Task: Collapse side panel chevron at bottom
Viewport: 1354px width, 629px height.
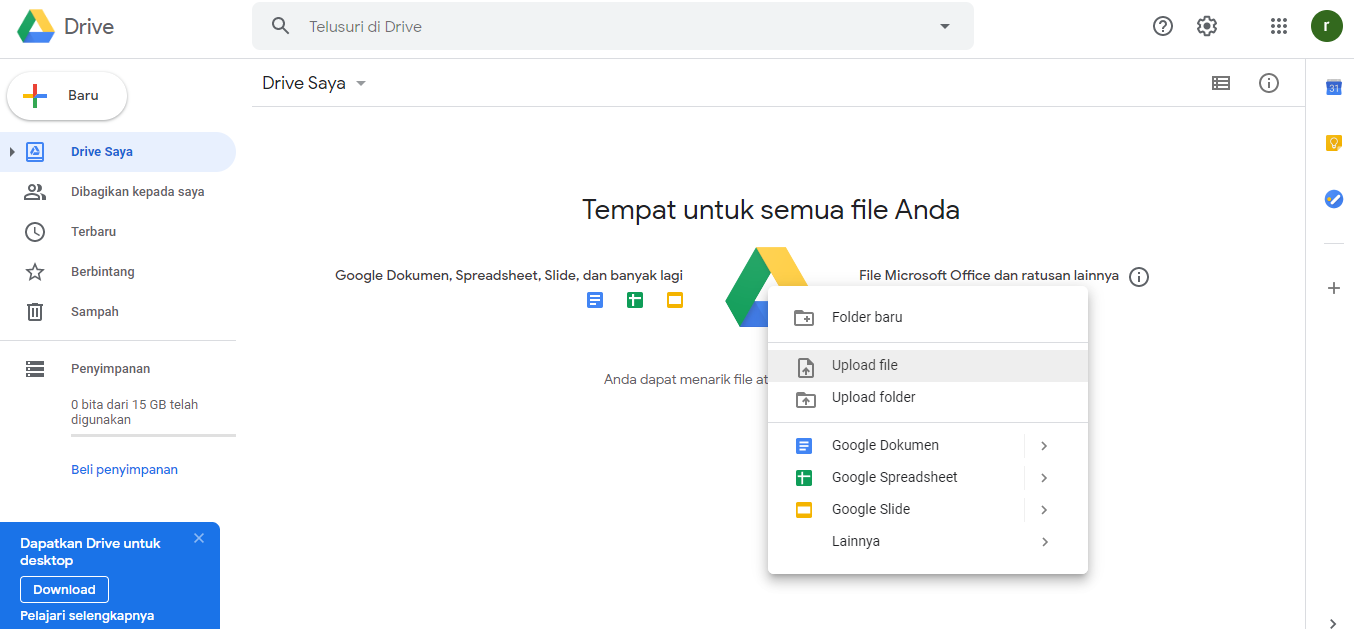Action: point(1333,623)
